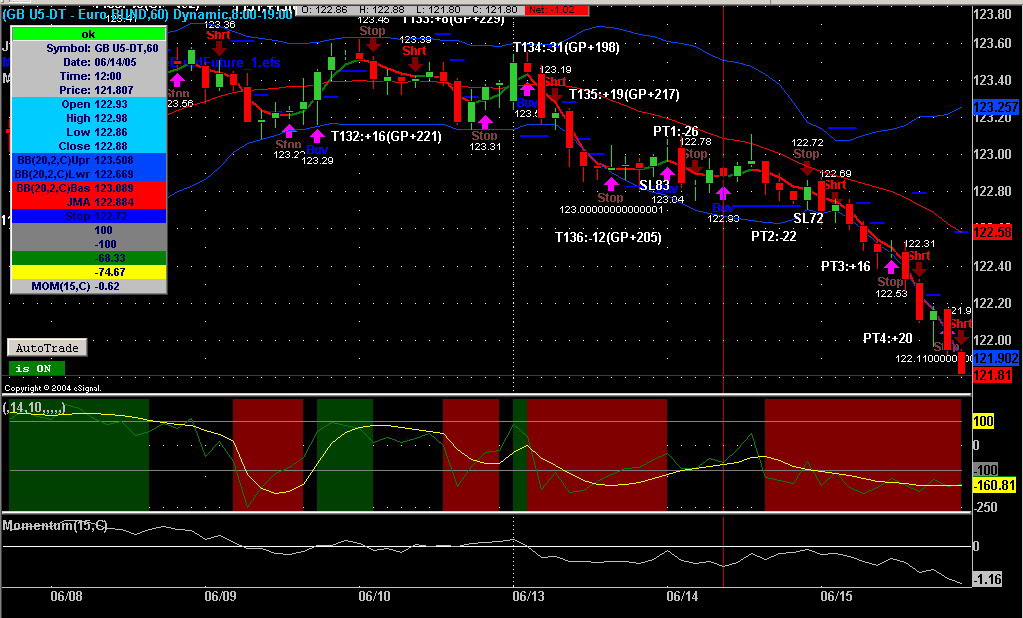The image size is (1023, 618).
Task: Click the PT3:+16 profit target label
Action: click(846, 266)
